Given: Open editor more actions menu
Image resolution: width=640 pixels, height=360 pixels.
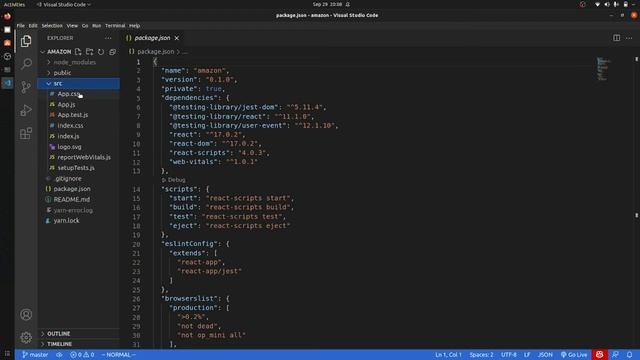Looking at the screenshot, I should click(x=629, y=38).
